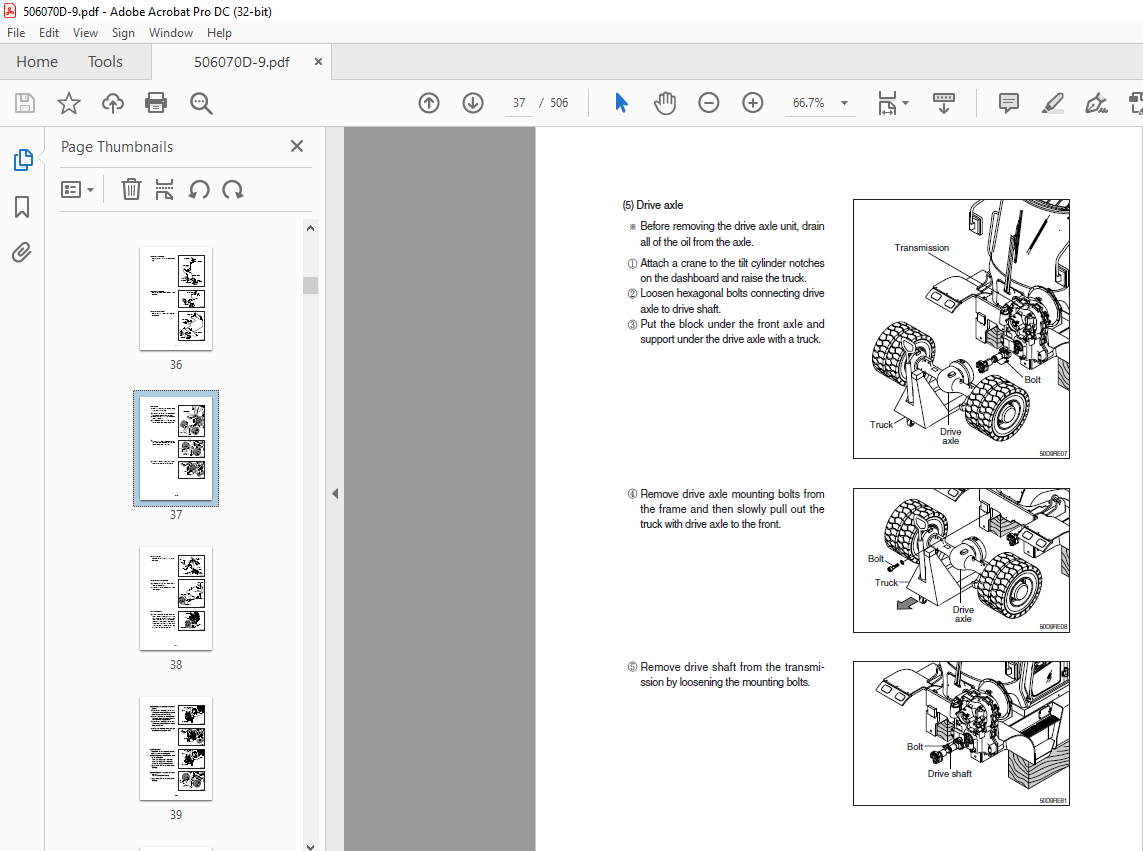Click the Save file icon

[x=25, y=103]
